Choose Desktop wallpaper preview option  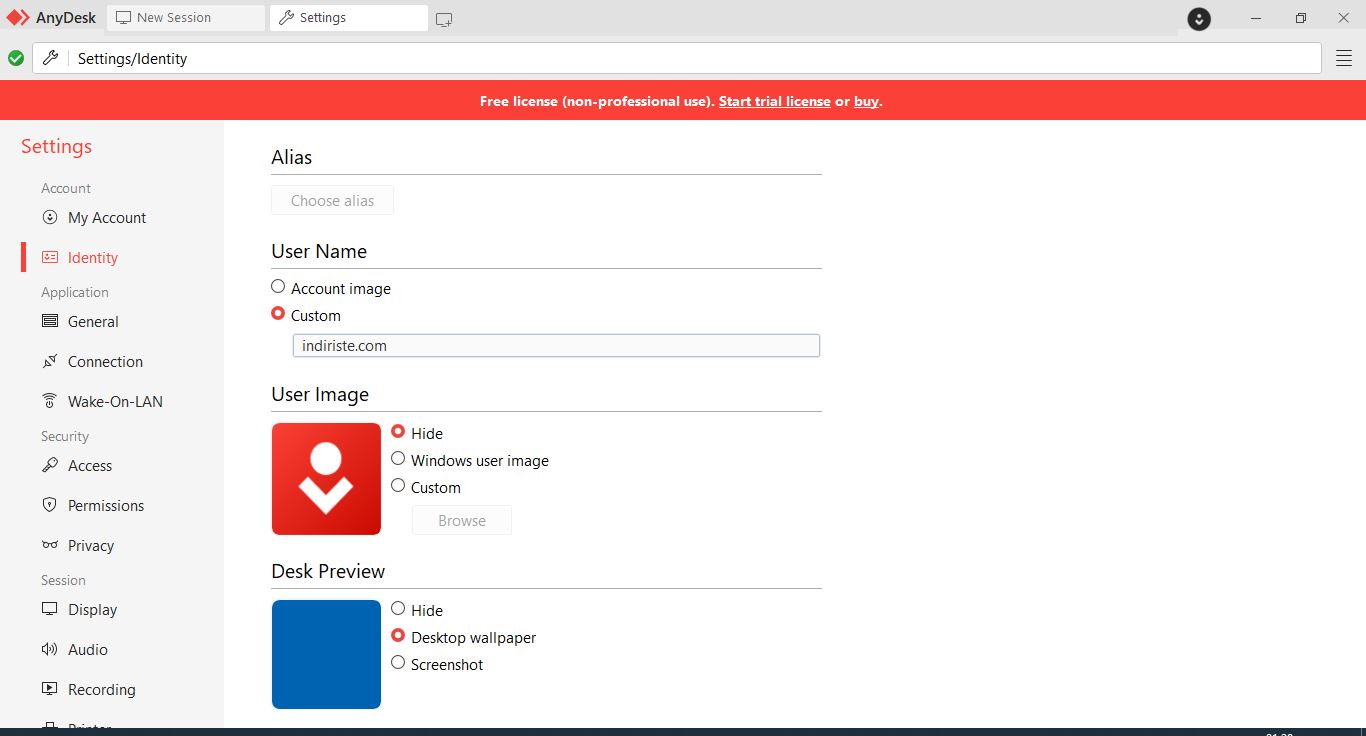(x=398, y=636)
